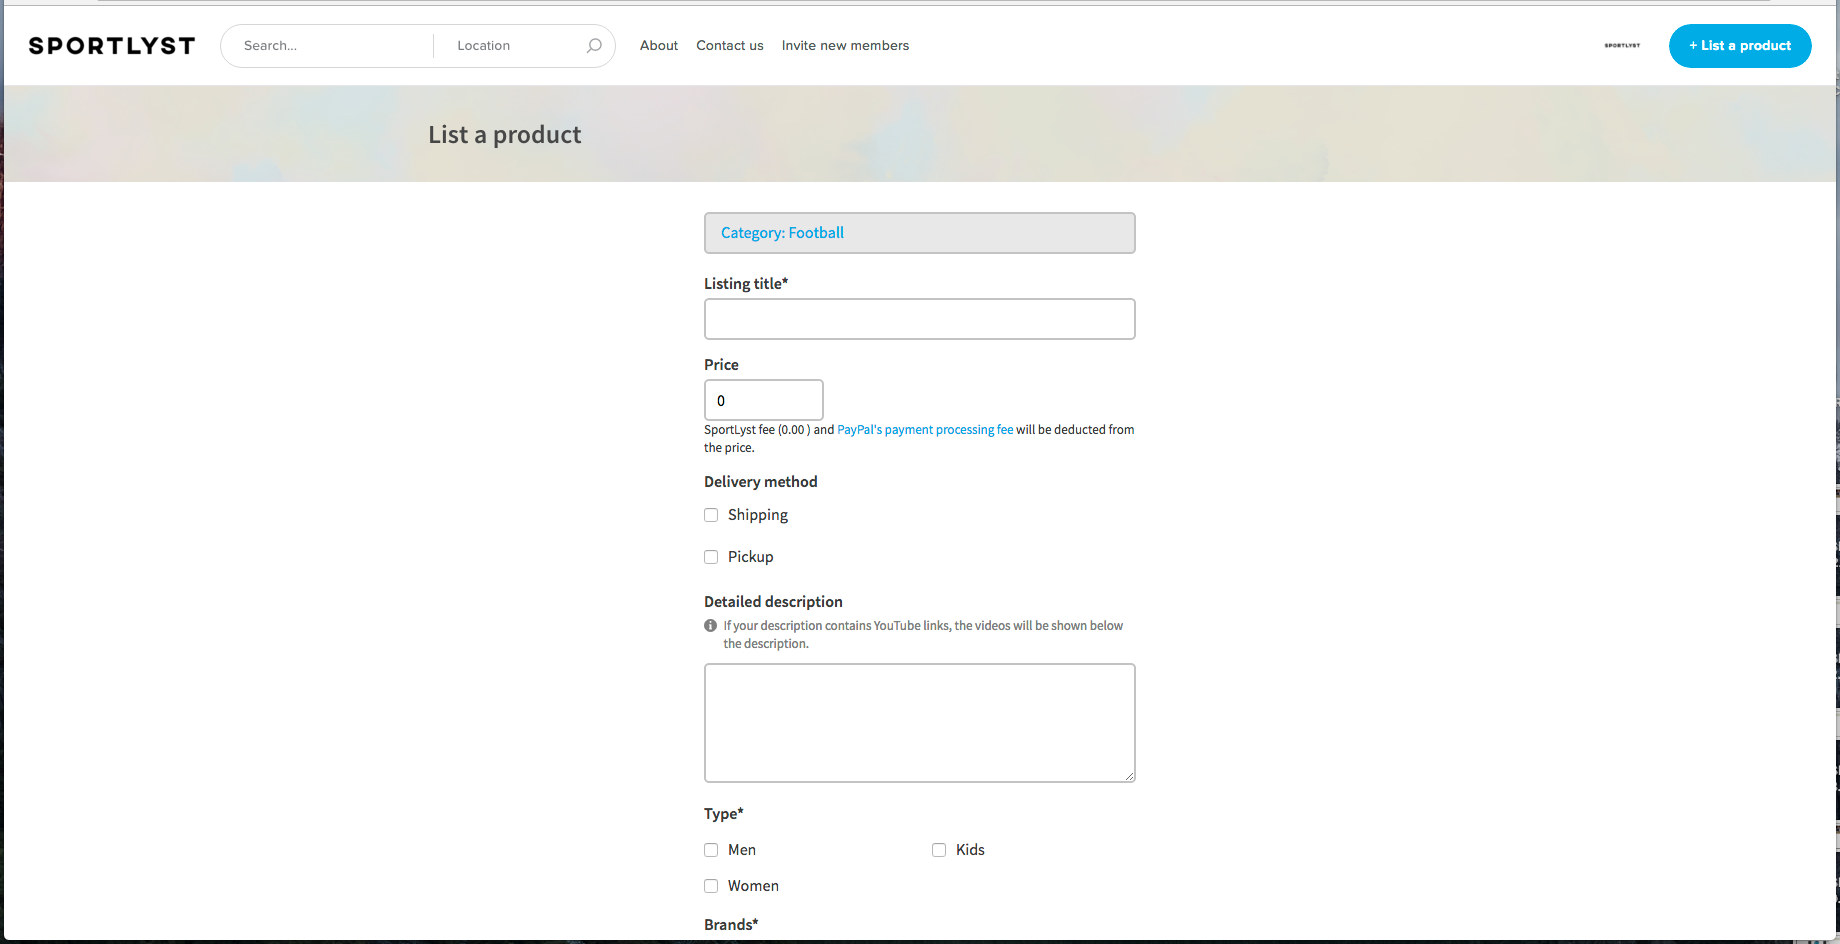Open Invite new members link
Screen dimensions: 1840x944
click(845, 46)
